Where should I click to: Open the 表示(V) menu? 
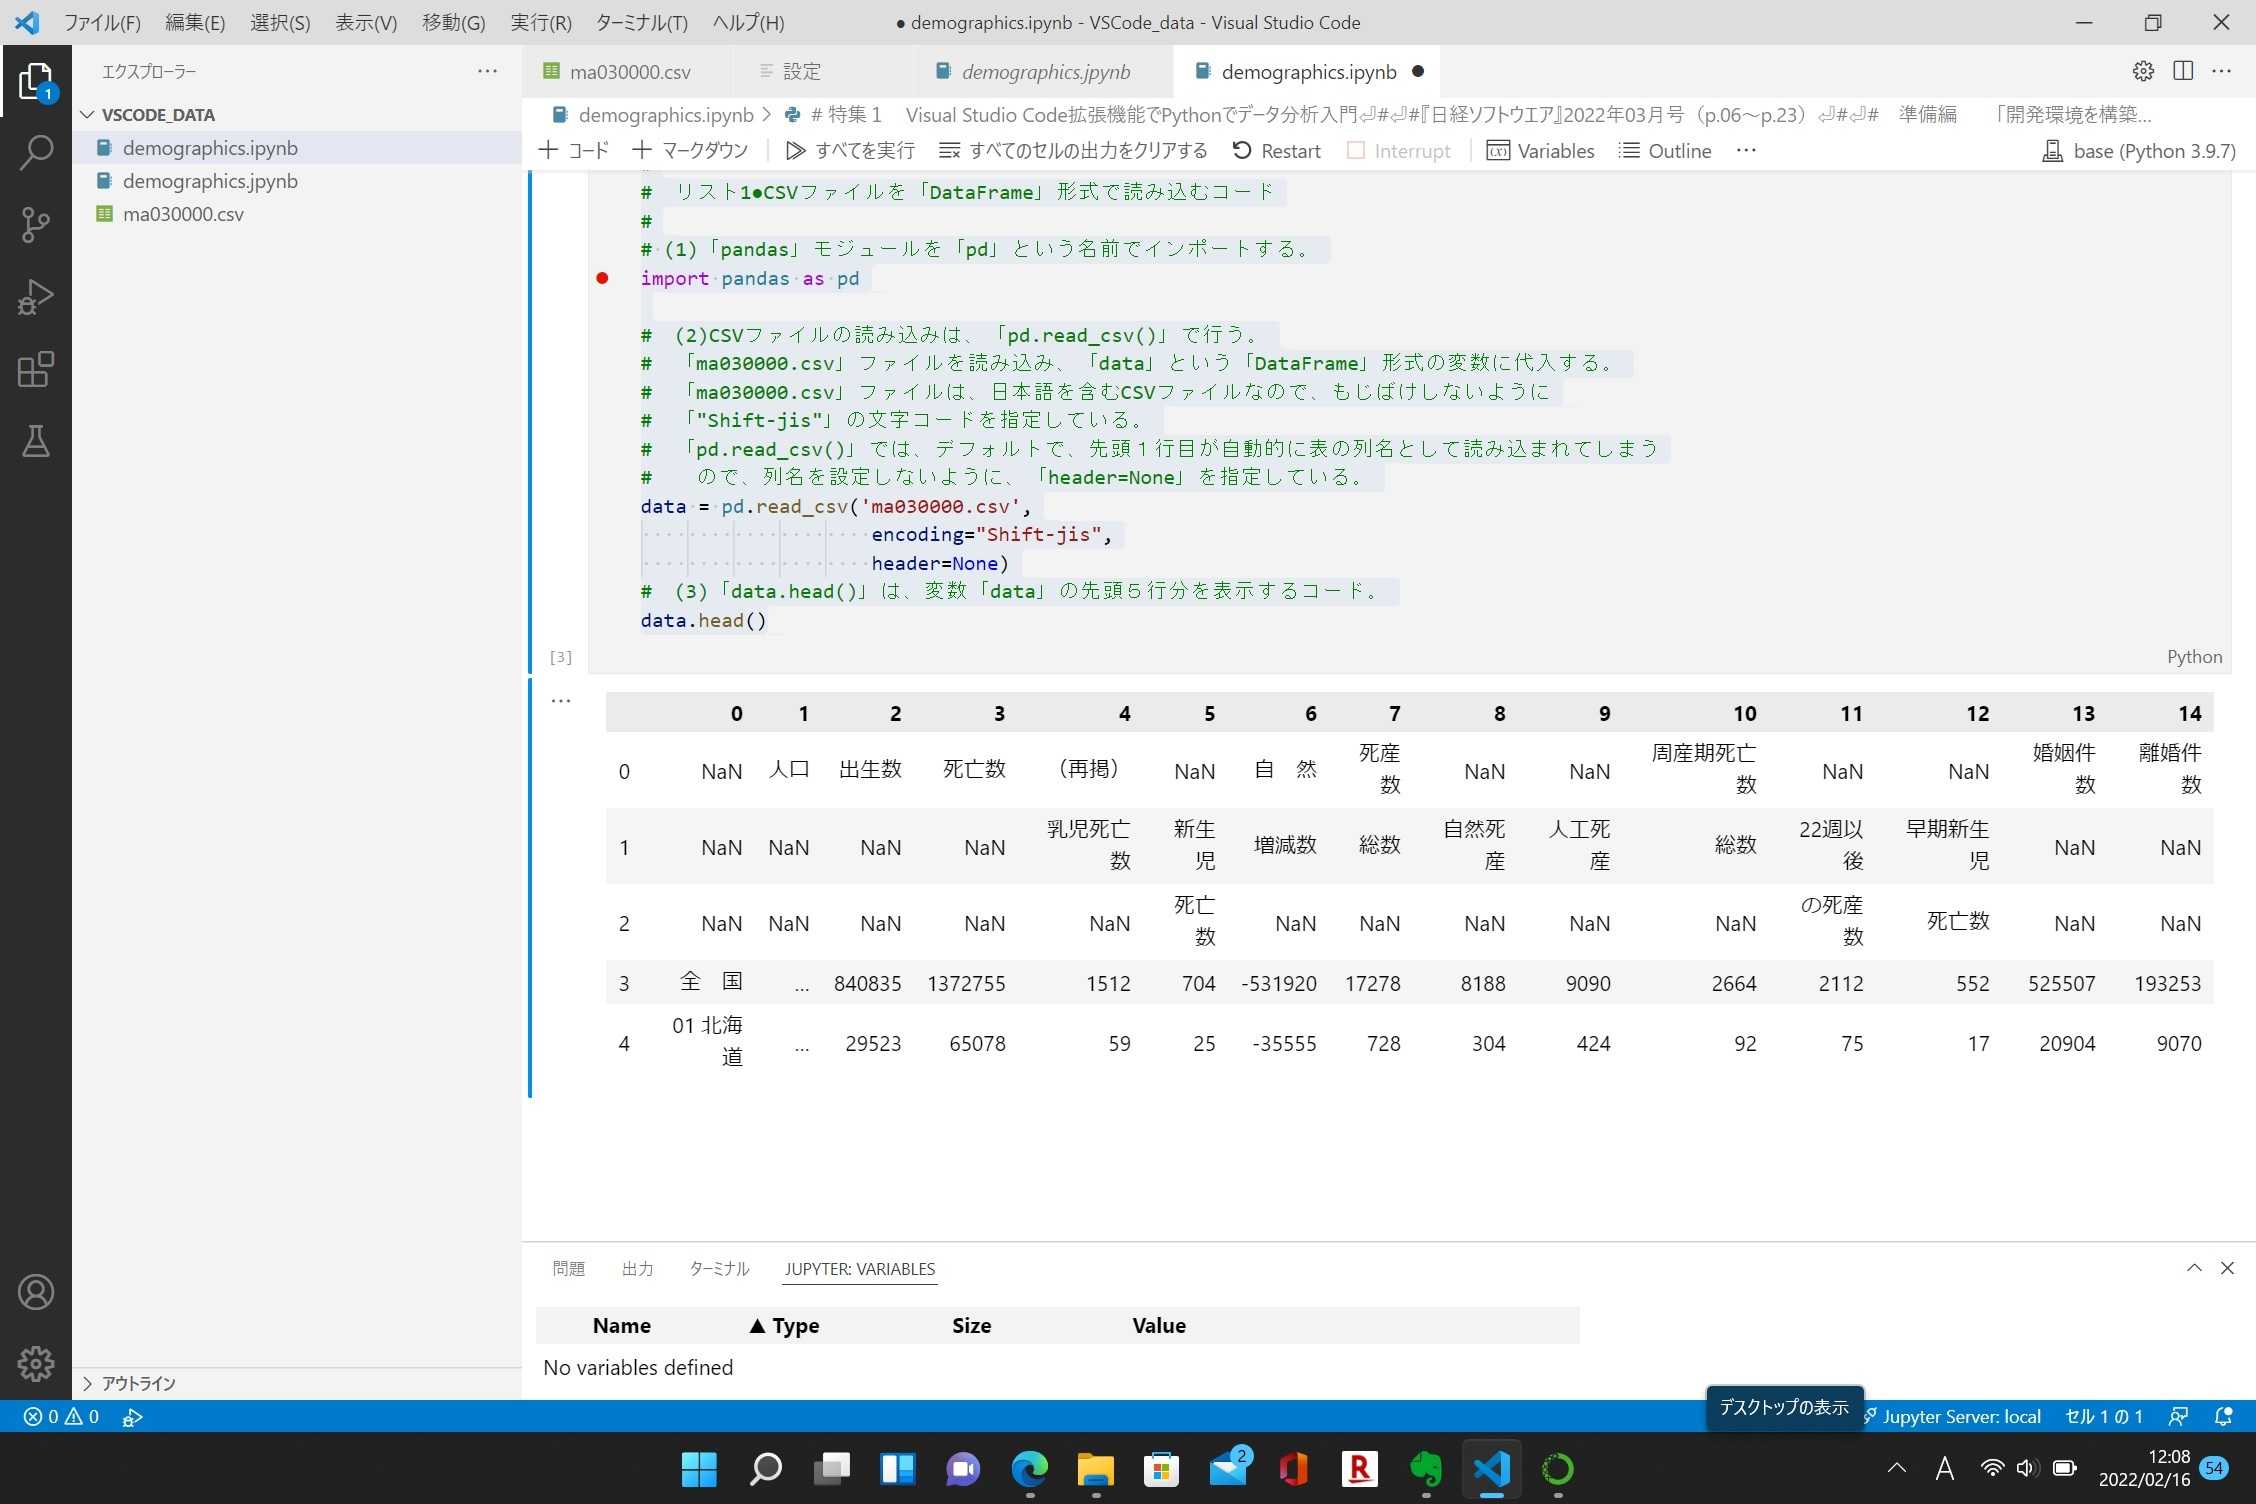(x=364, y=22)
